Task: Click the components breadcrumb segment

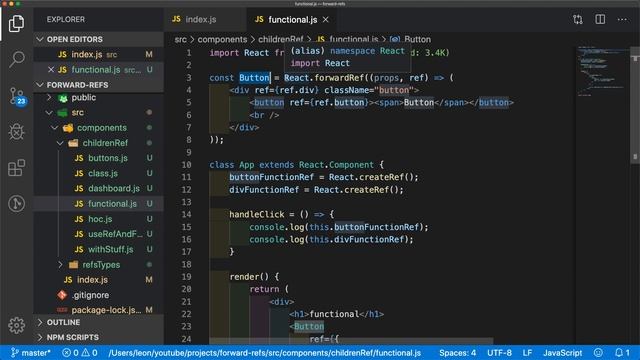Action: coord(222,40)
